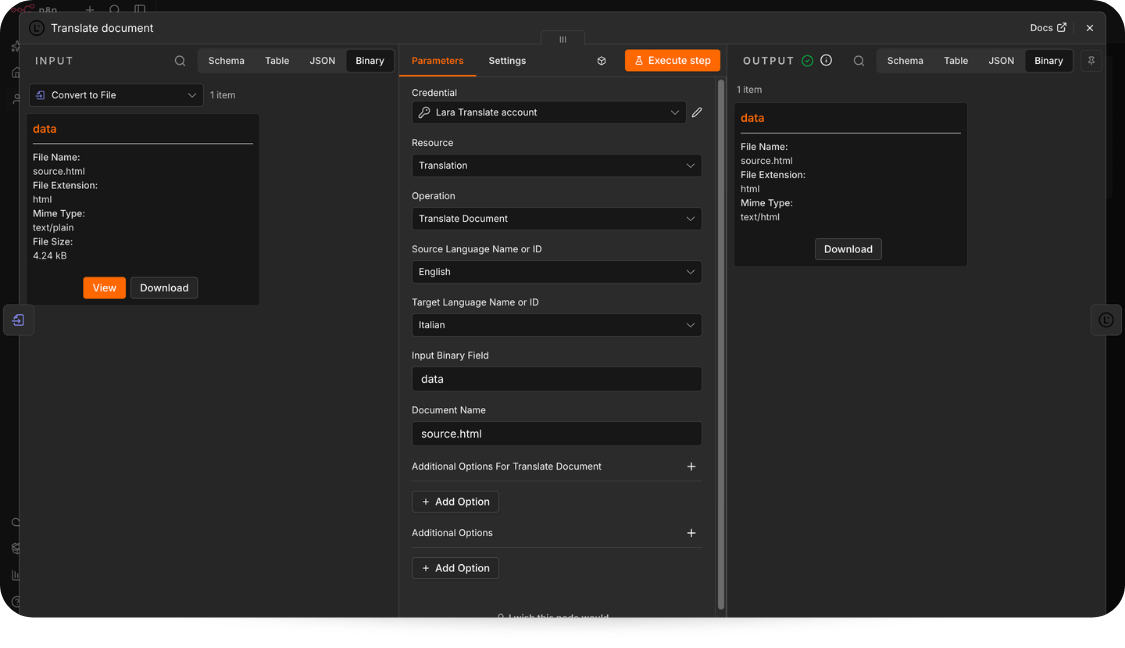The height and width of the screenshot is (648, 1125).
Task: Click the next node icon on right edge
Action: click(x=1106, y=320)
